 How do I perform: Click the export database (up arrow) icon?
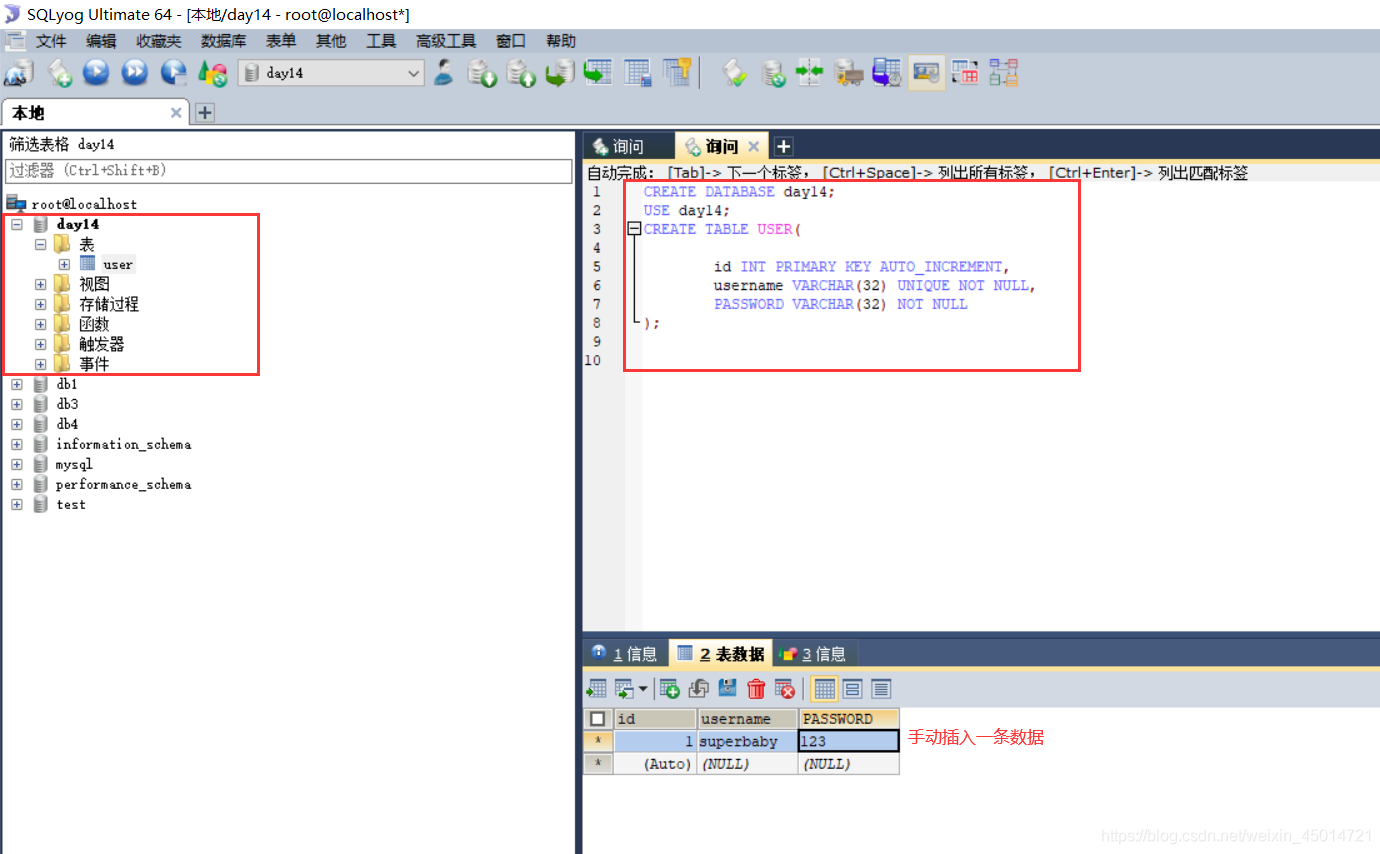click(x=521, y=72)
